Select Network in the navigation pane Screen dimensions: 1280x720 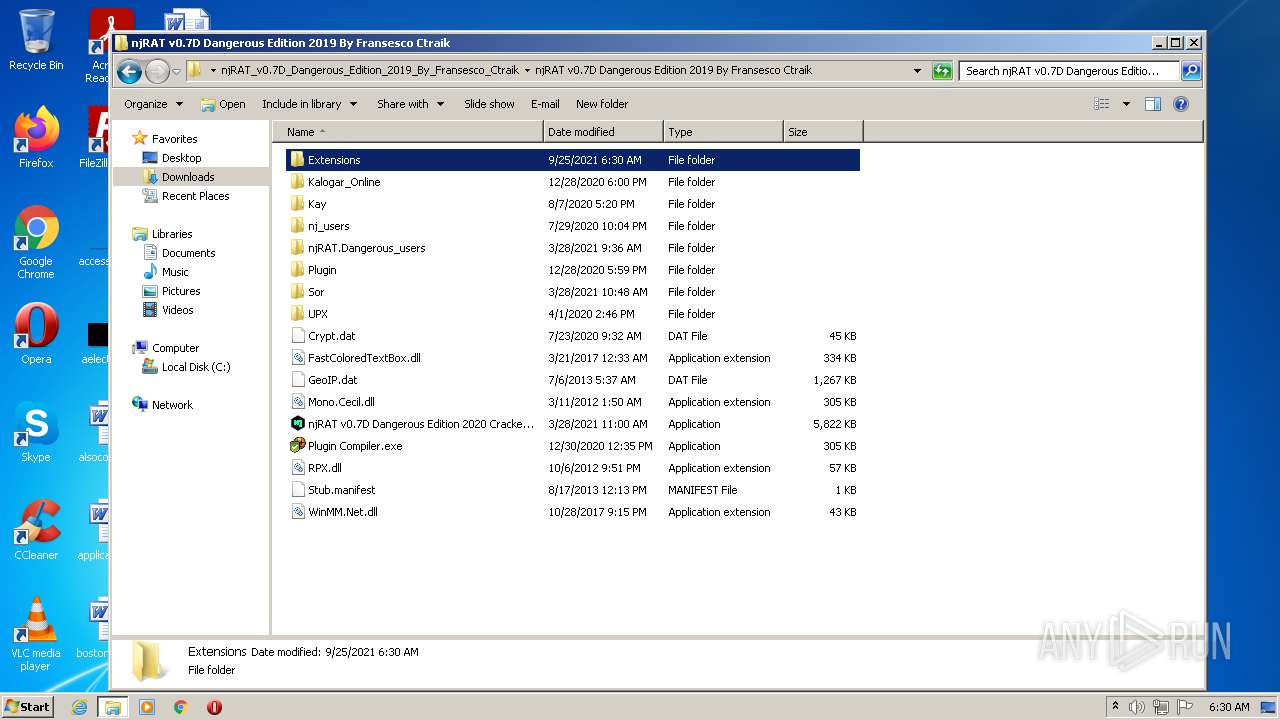pyautogui.click(x=172, y=405)
